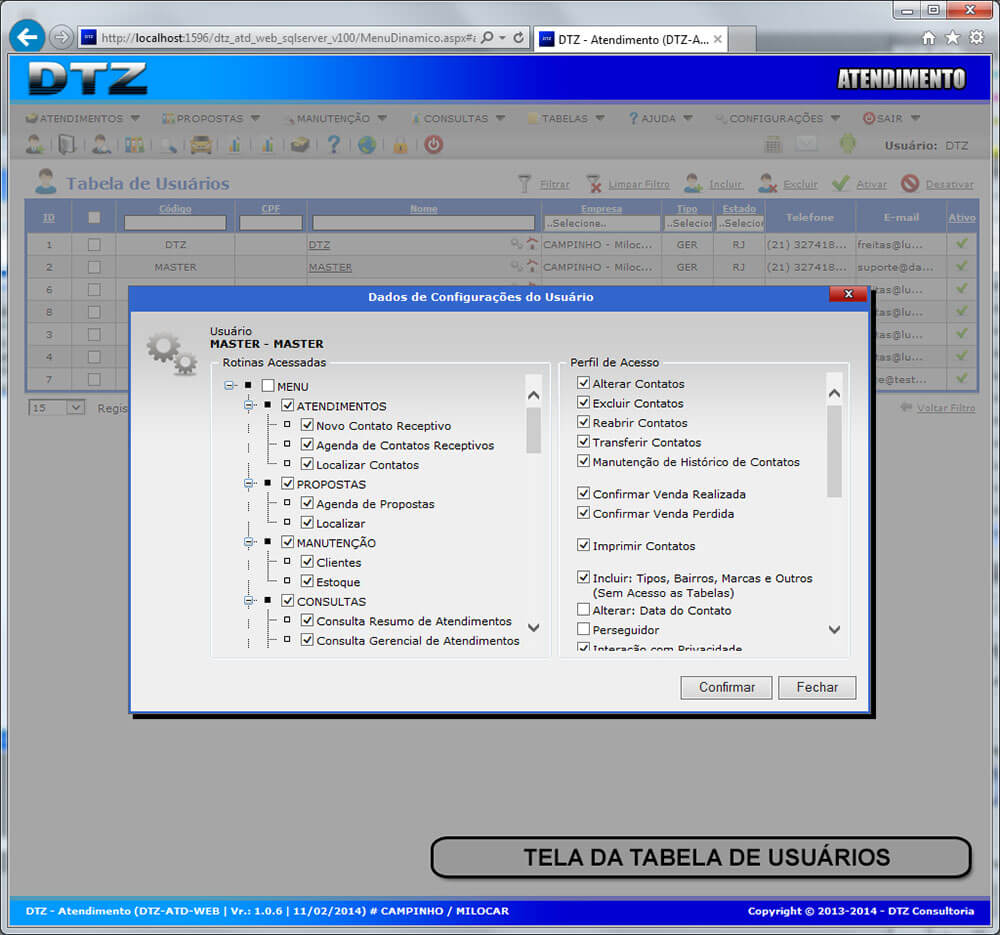Click the browser back arrow button
Viewport: 1000px width, 935px height.
(x=26, y=37)
